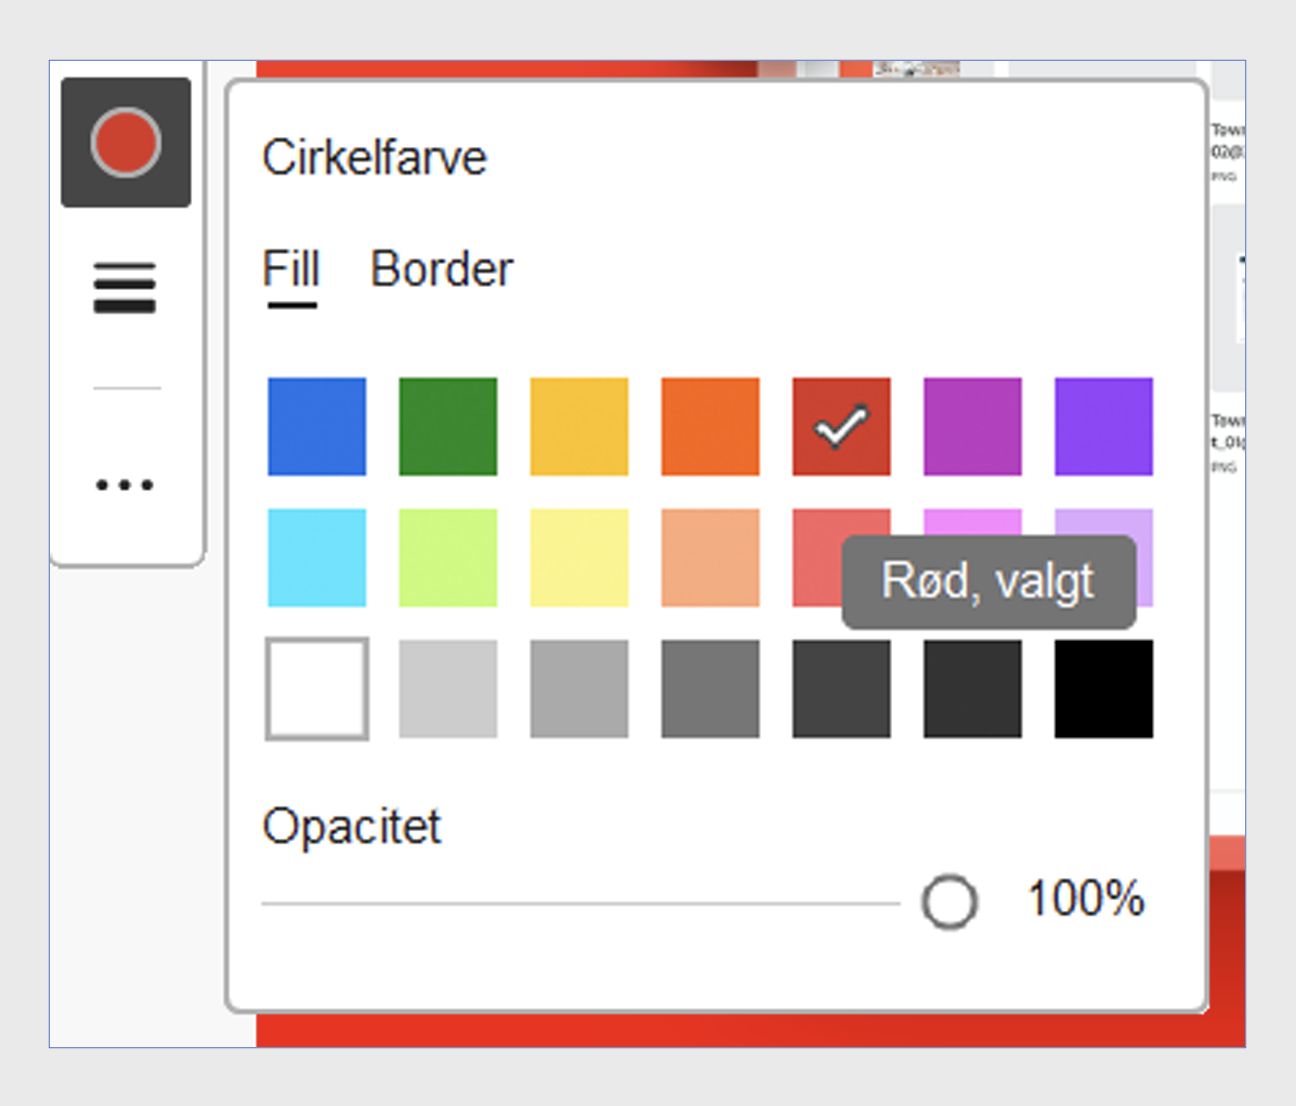Click the red circle color tool icon
The image size is (1296, 1106).
point(126,143)
